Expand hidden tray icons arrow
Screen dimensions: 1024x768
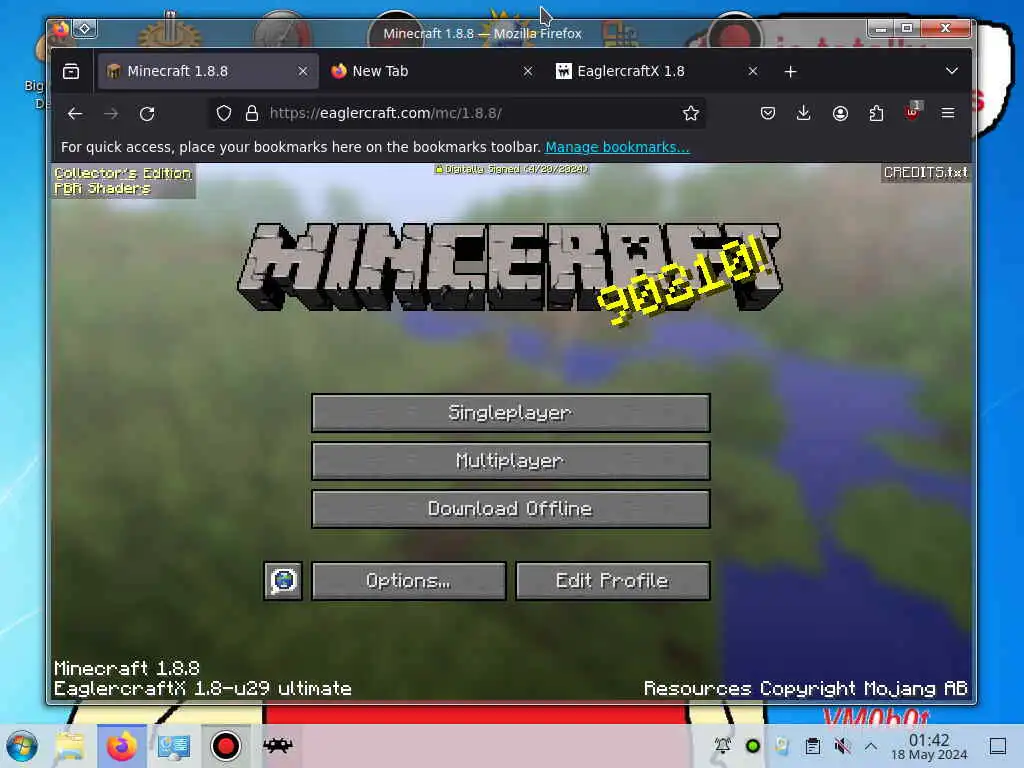tap(871, 746)
